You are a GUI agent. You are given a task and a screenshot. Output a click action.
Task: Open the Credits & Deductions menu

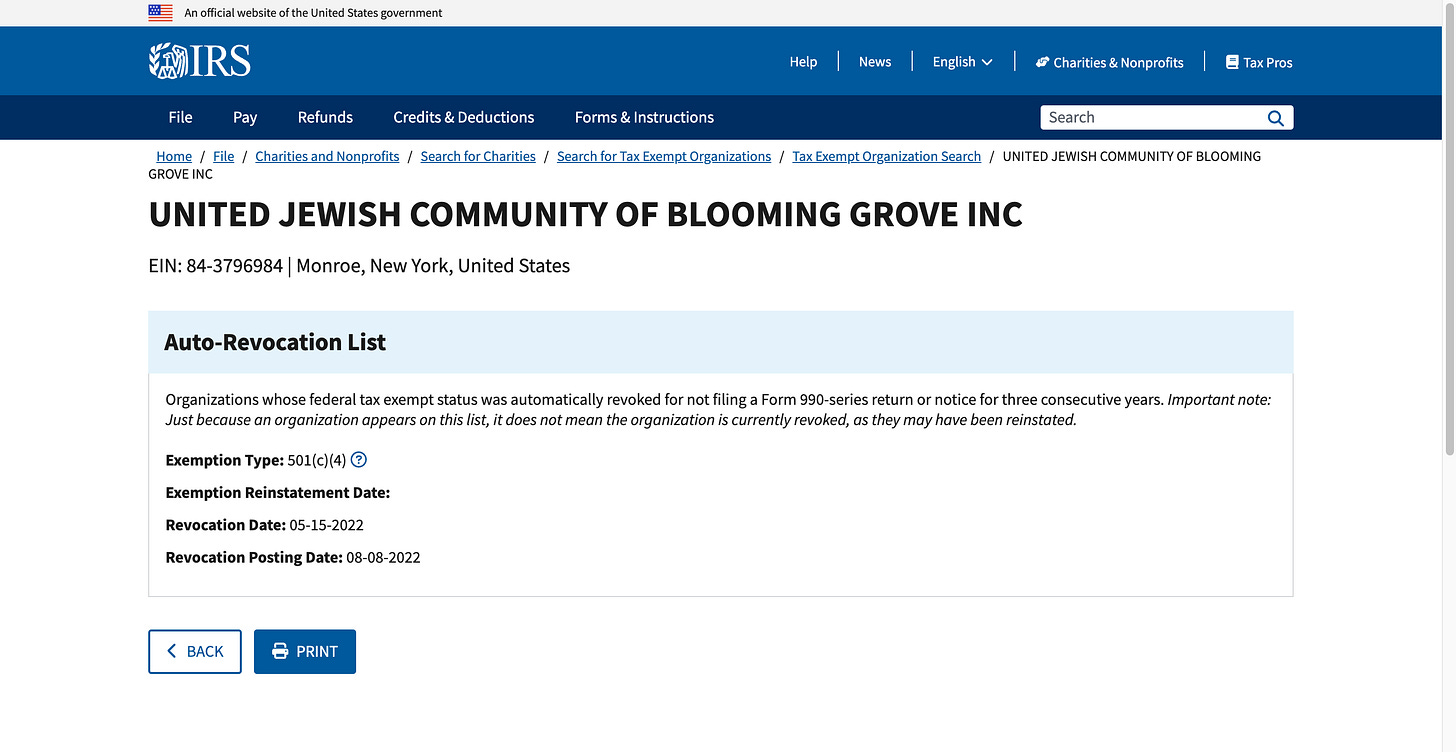[464, 117]
